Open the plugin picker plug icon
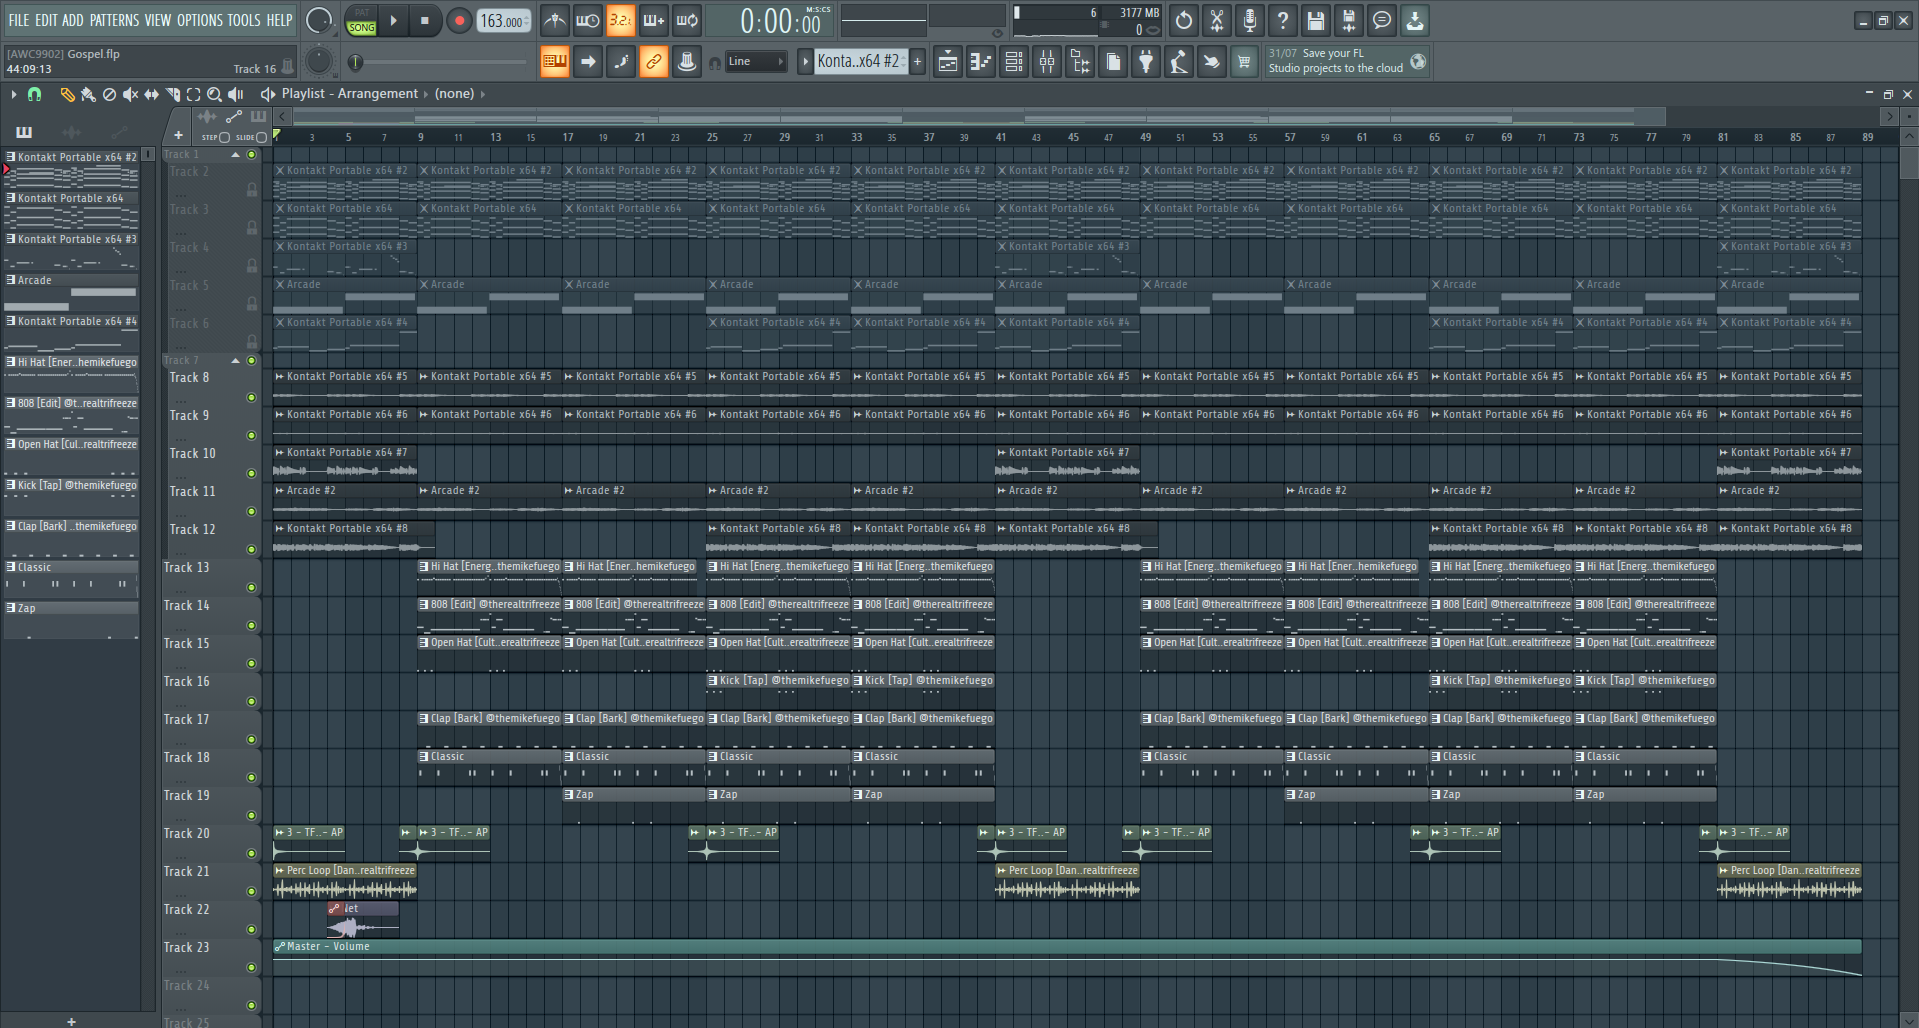 [1146, 62]
